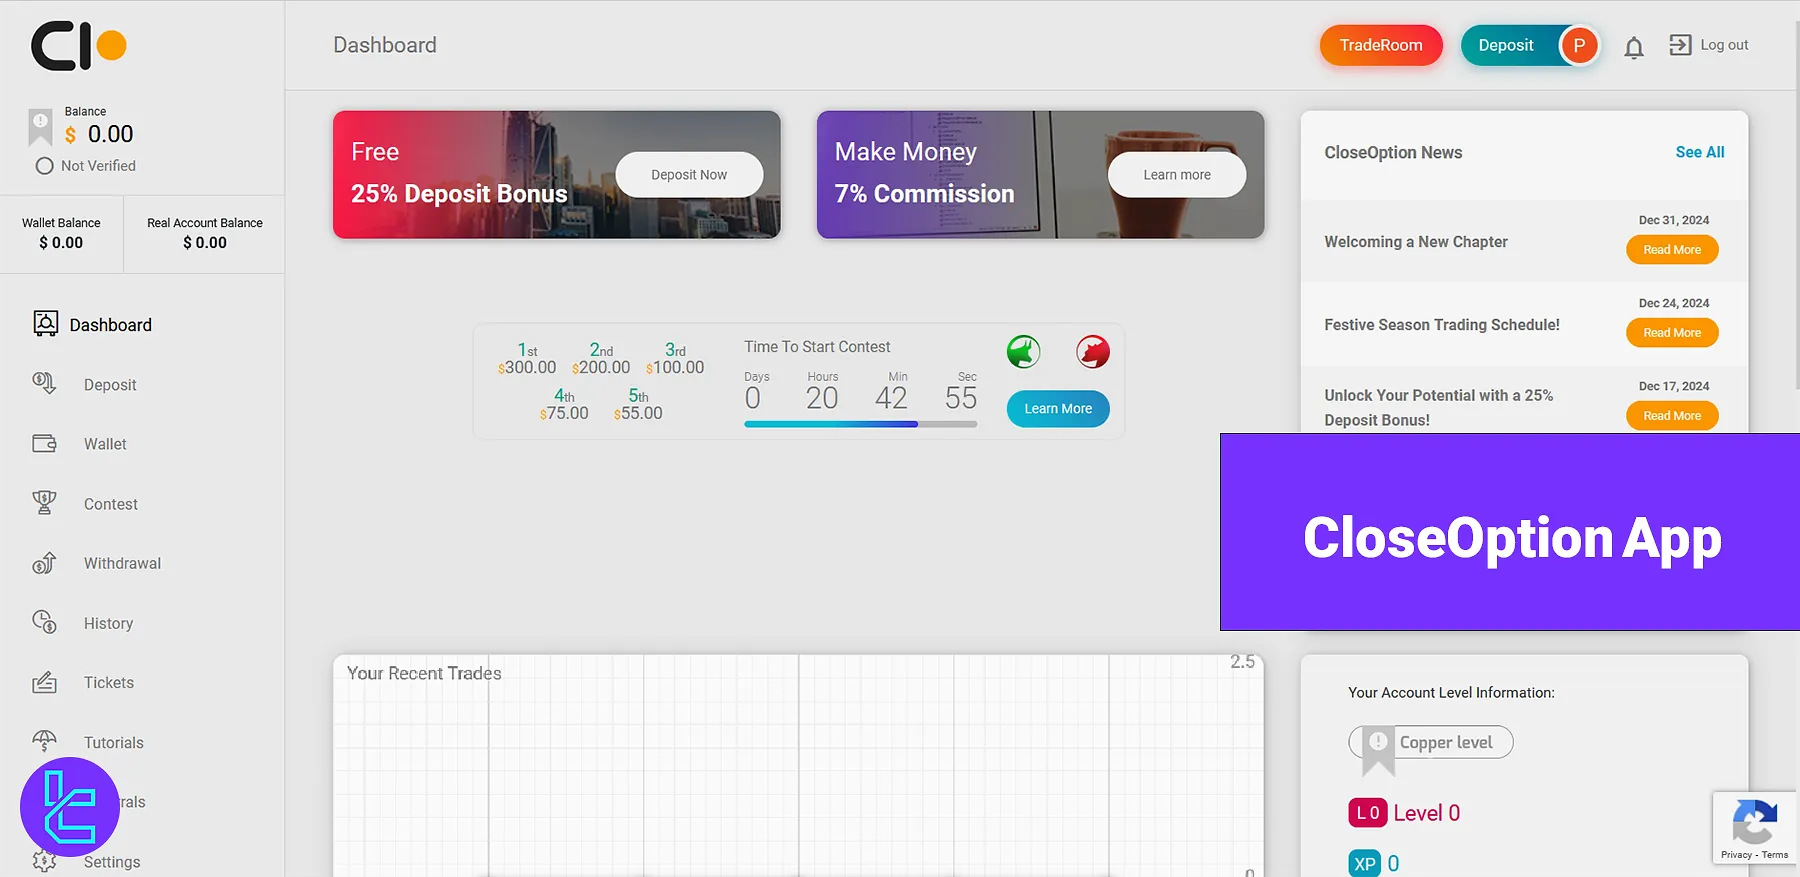Click the Withdrawal icon in sidebar
Screen dimensions: 1800x877
click(44, 563)
